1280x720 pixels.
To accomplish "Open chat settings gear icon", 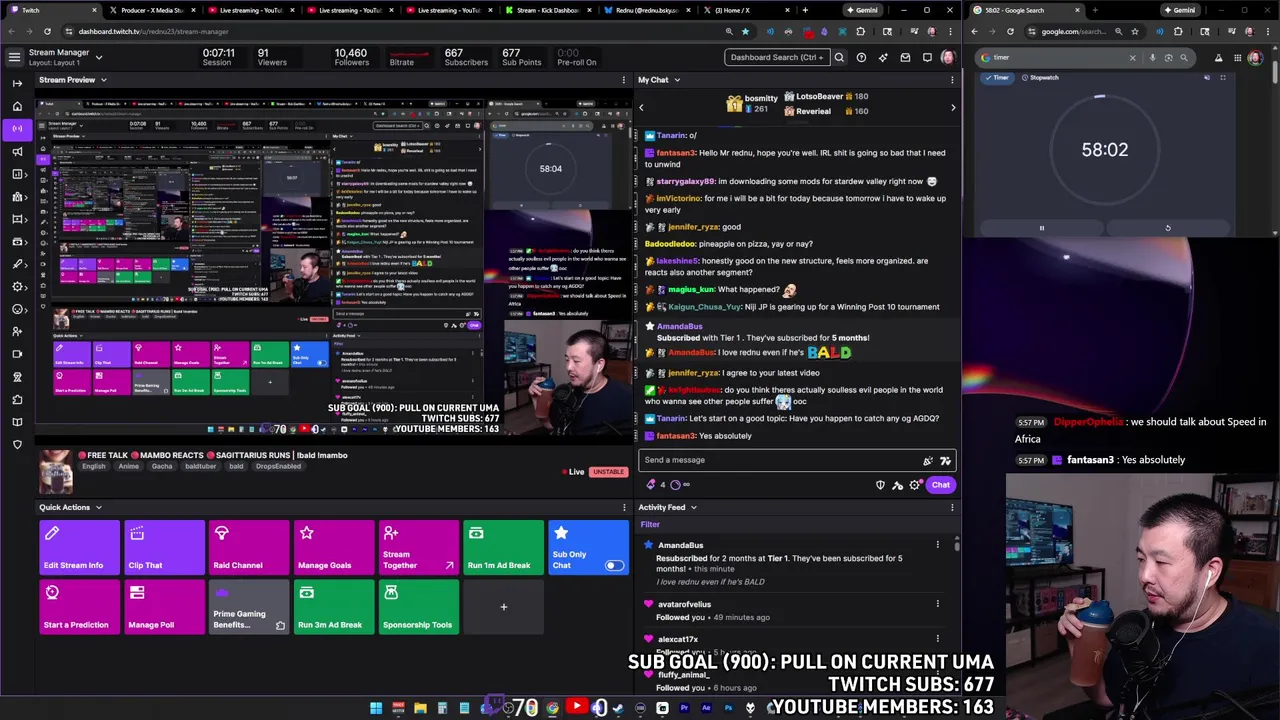I will (914, 485).
